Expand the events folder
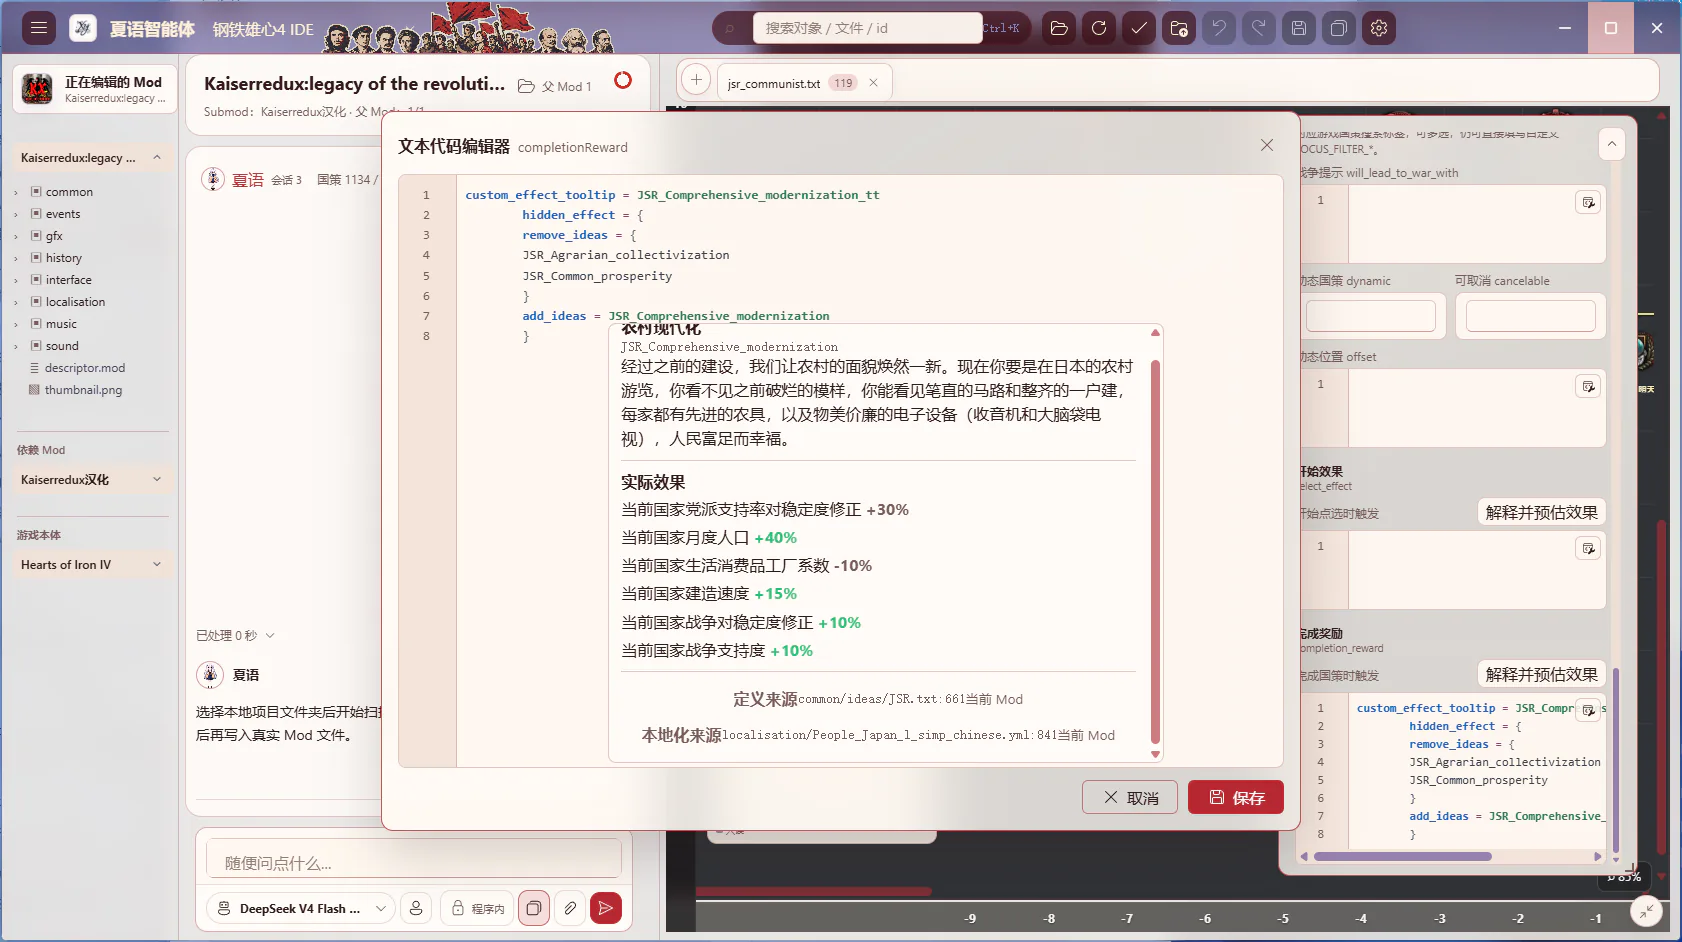Viewport: 1682px width, 942px height. 16,214
